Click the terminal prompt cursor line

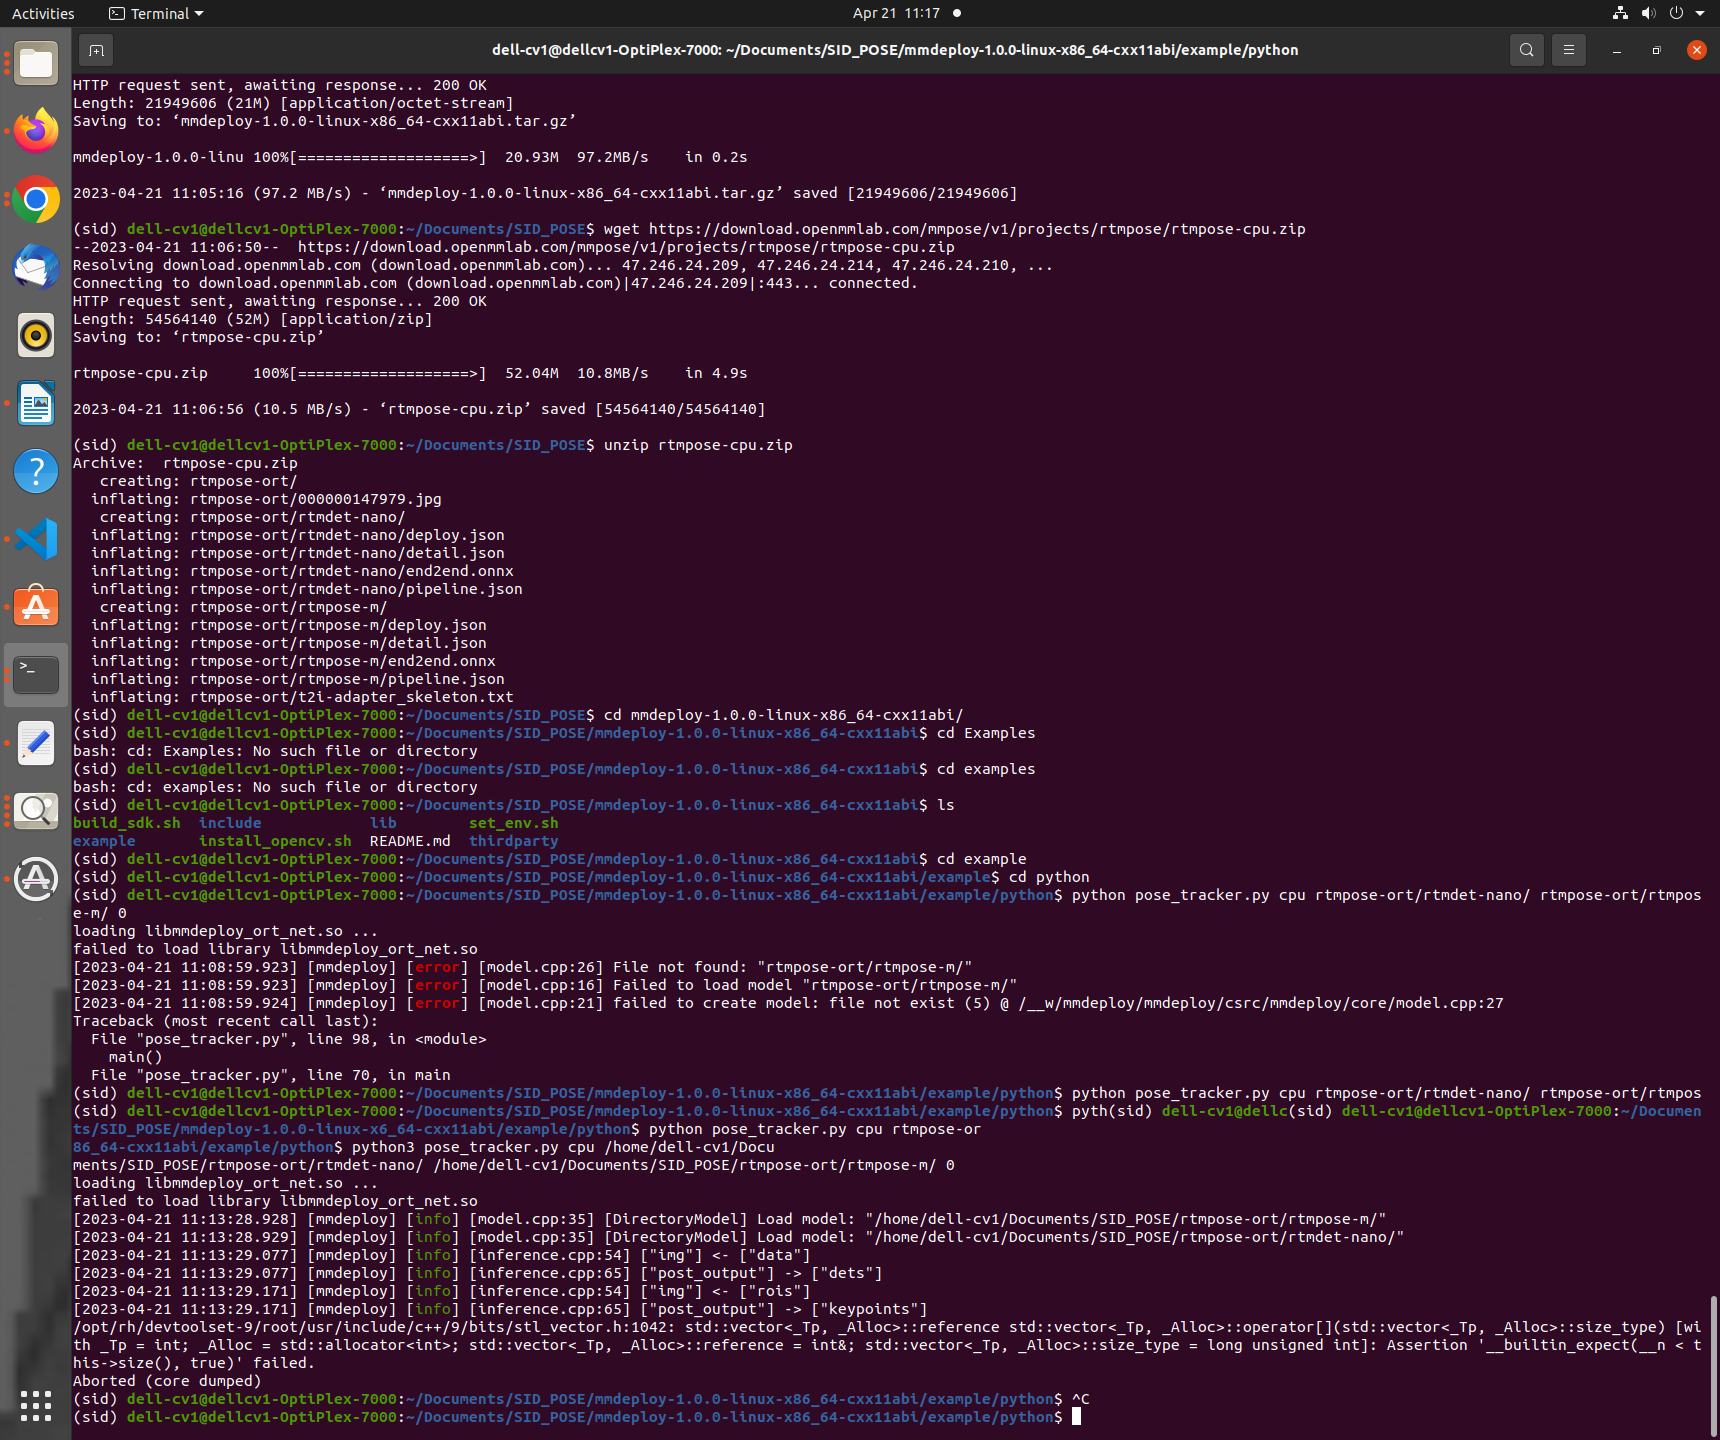point(1079,1416)
